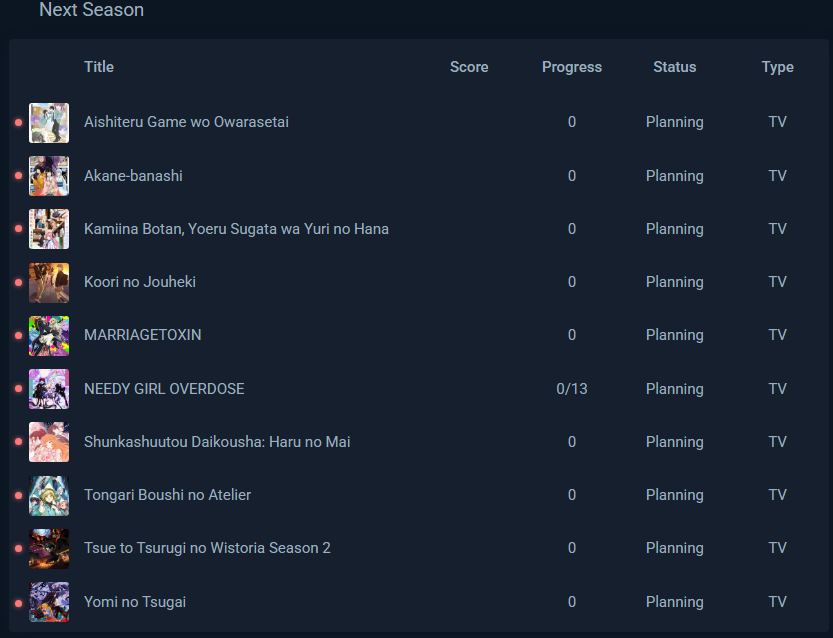Click the TV type of Koori no Jouheki
Image resolution: width=833 pixels, height=638 pixels.
coord(778,282)
